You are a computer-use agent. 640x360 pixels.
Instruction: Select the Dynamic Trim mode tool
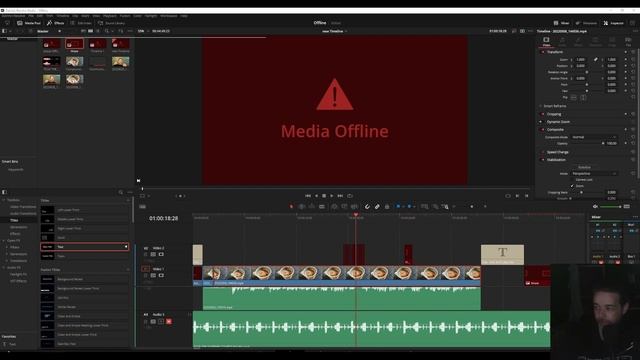312,207
